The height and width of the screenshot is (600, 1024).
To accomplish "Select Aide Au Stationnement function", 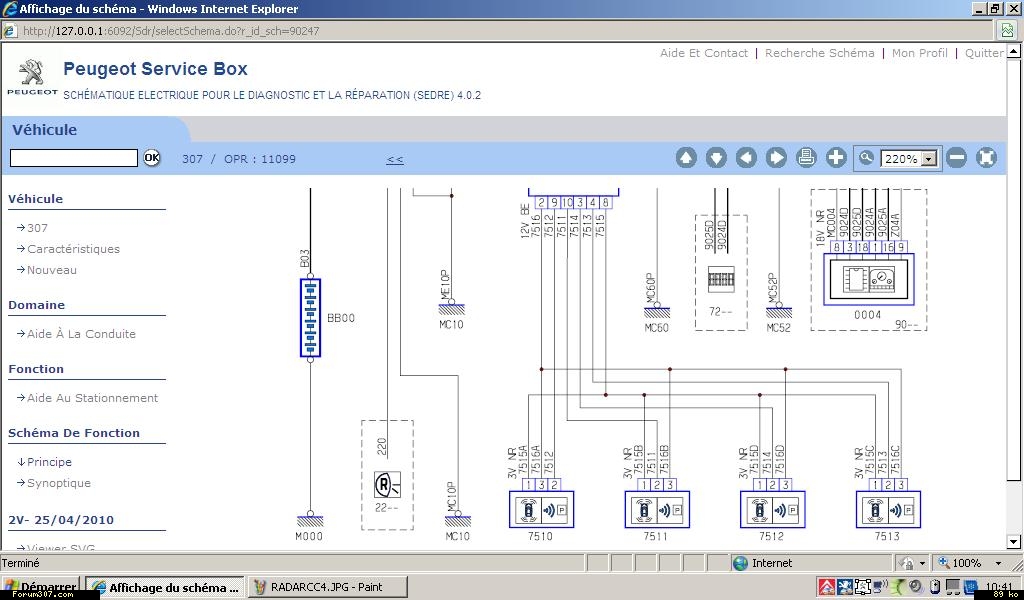I will pyautogui.click(x=92, y=398).
